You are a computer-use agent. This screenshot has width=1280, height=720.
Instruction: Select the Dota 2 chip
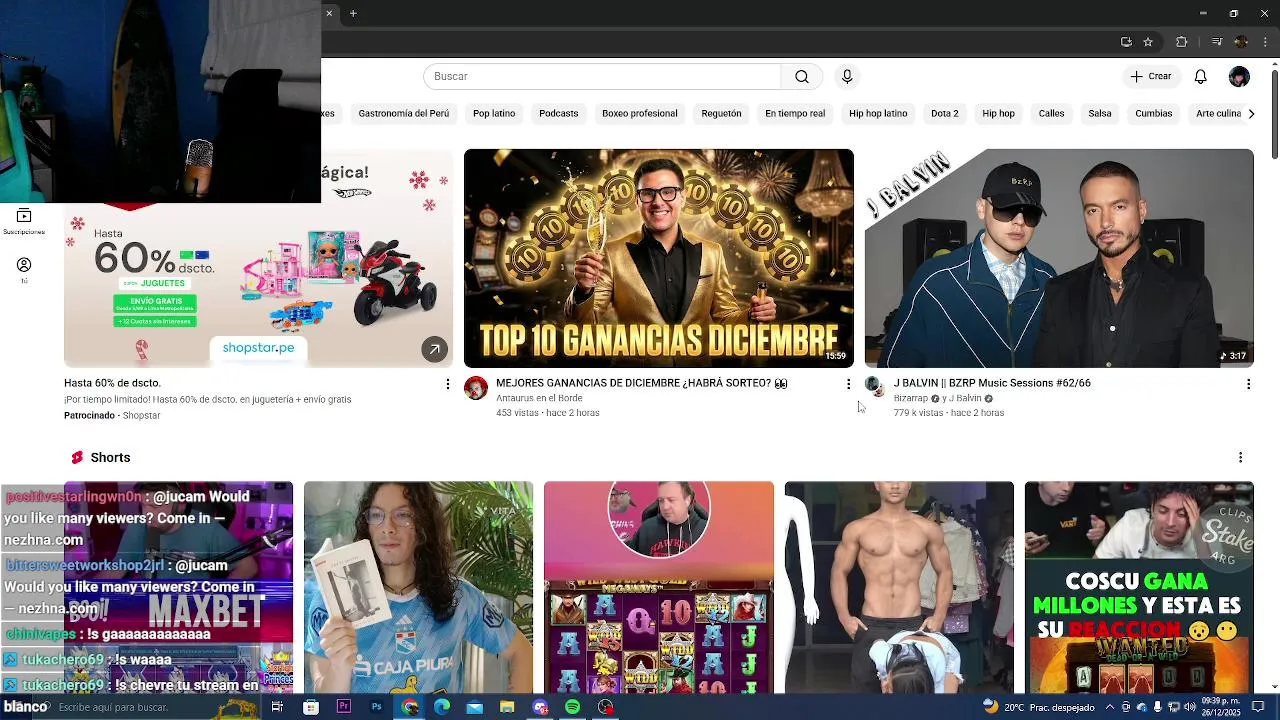coord(945,114)
